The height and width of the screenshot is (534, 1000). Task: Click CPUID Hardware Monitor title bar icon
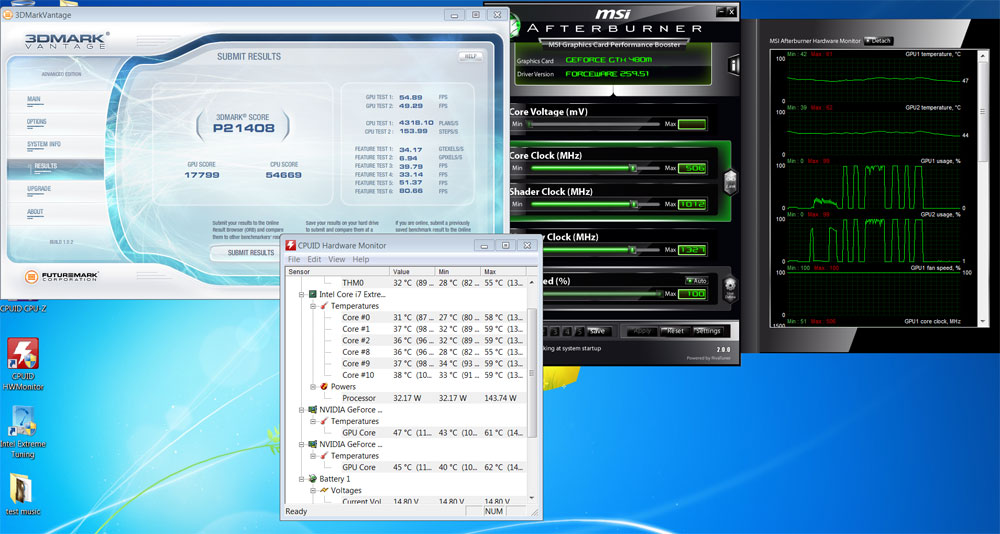pos(290,245)
